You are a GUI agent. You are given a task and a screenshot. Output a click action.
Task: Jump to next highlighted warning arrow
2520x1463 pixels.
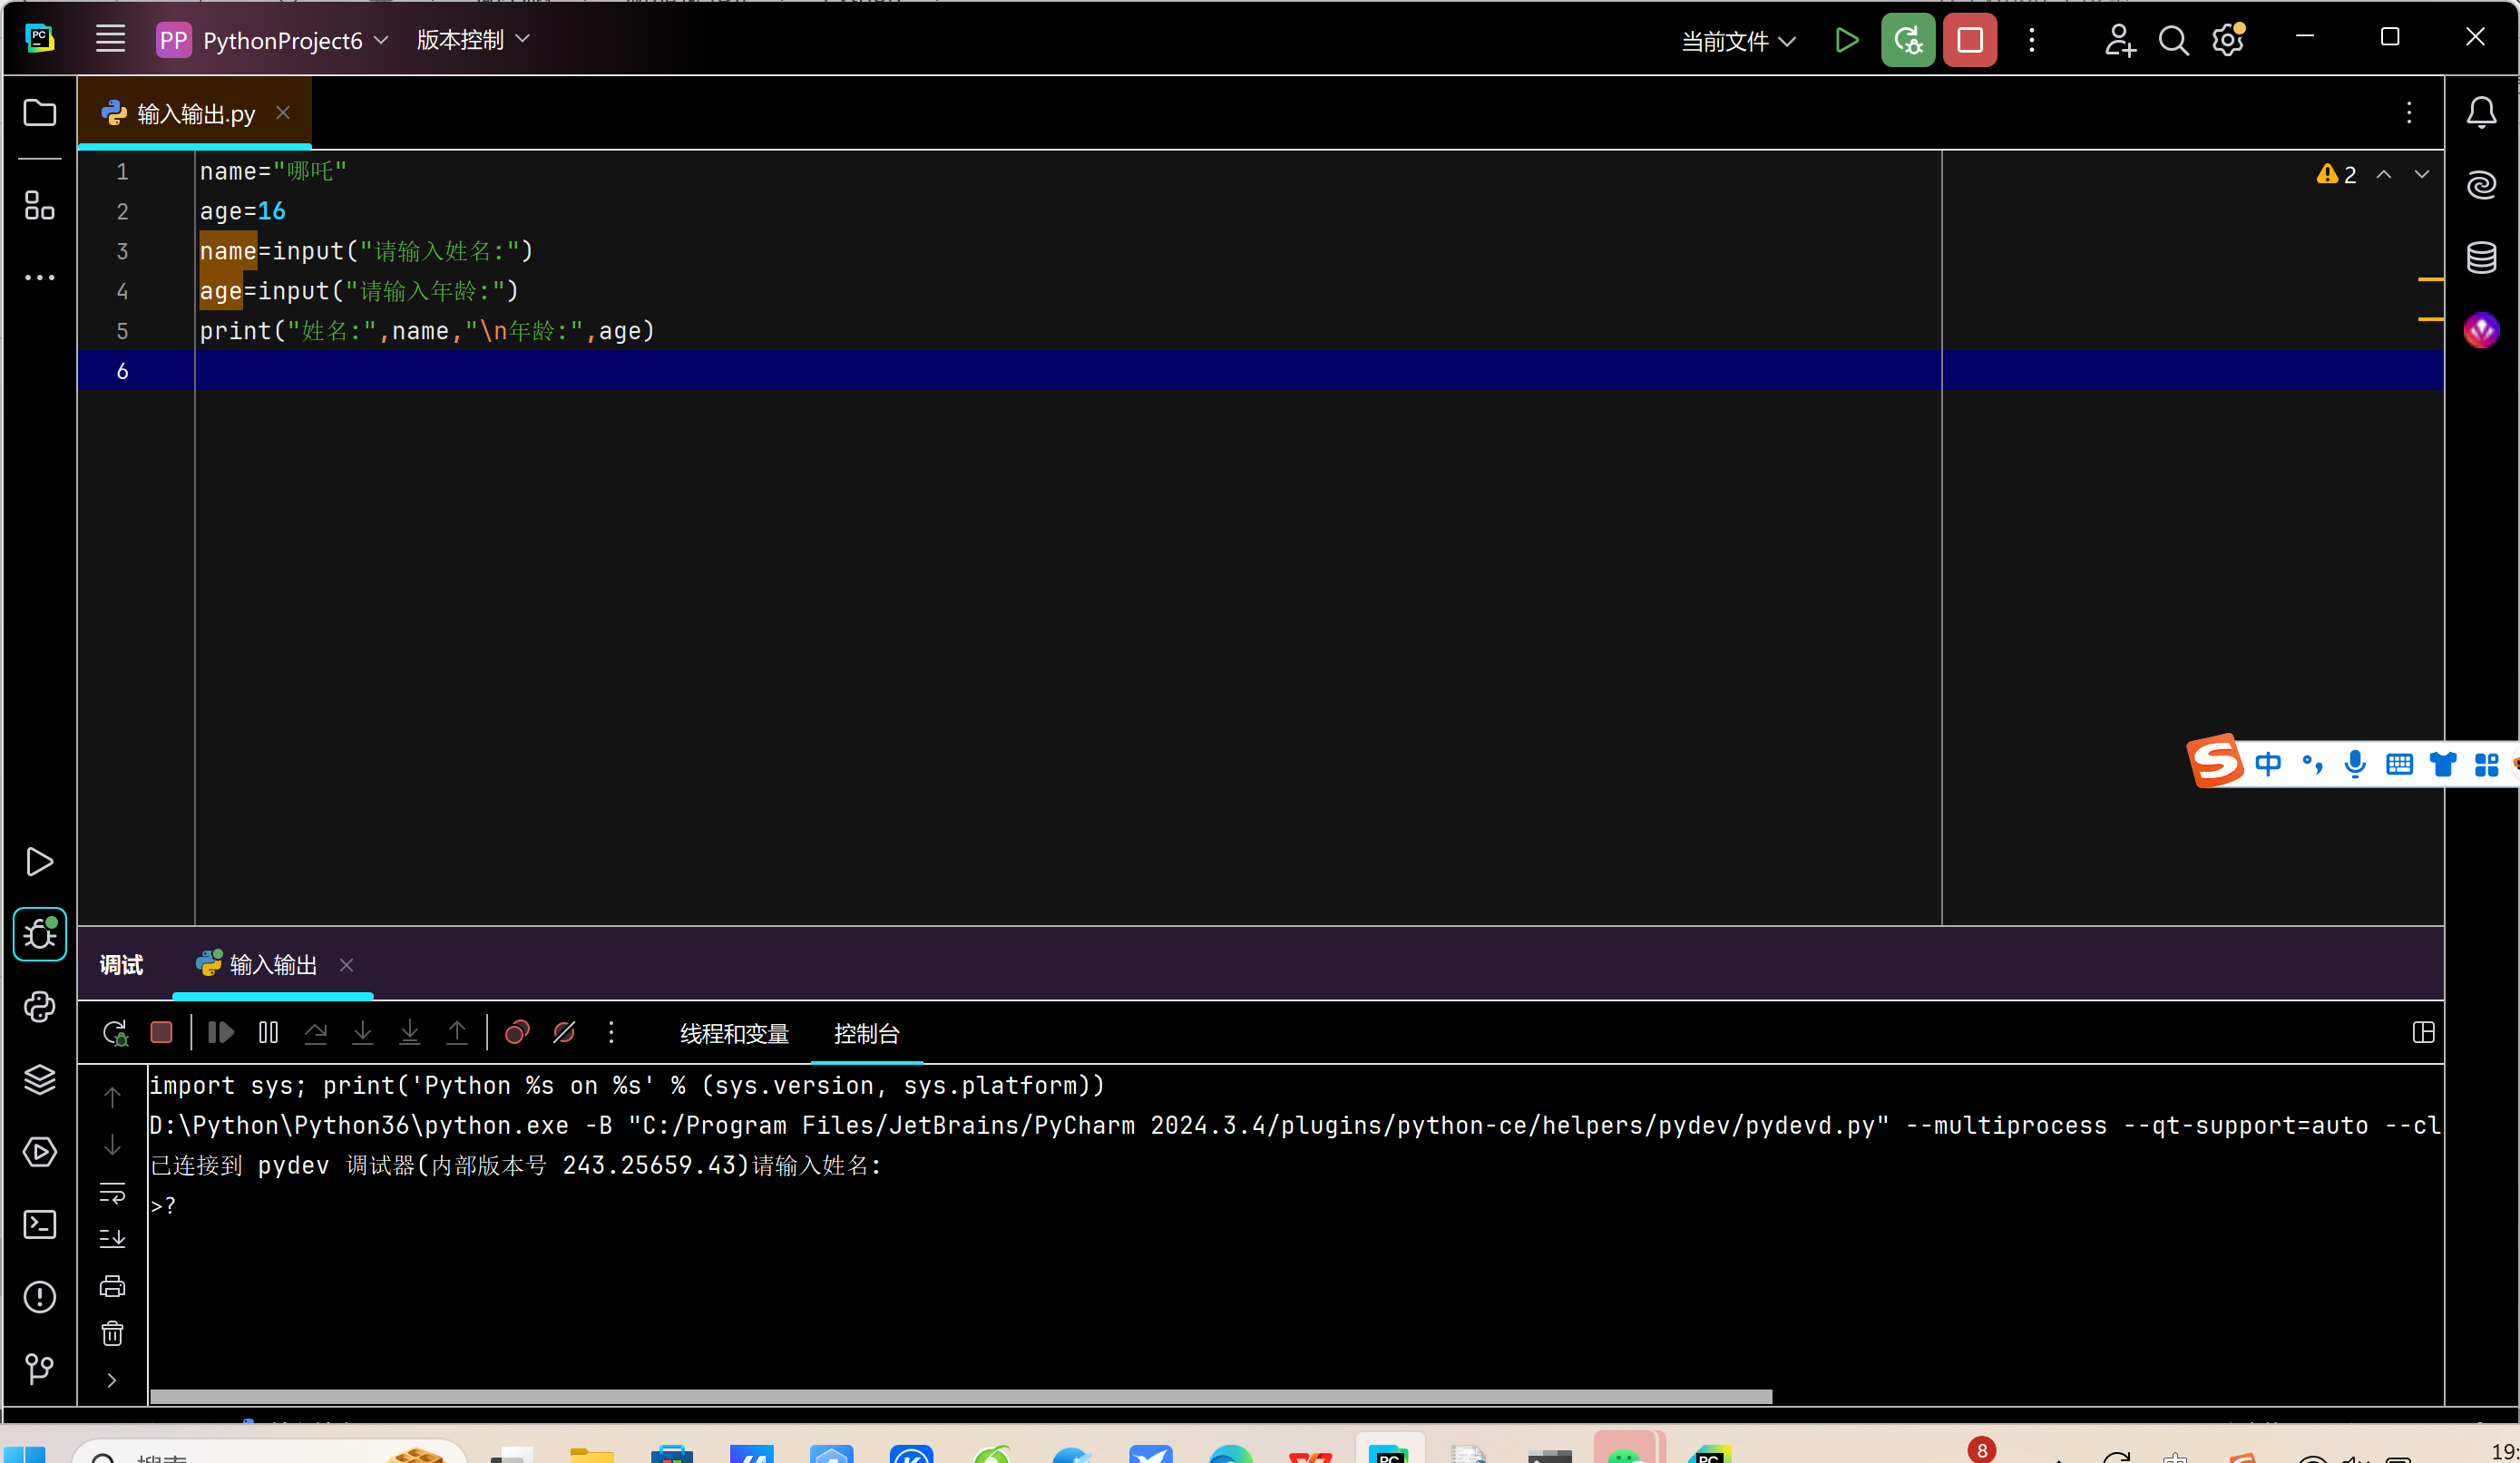(x=2421, y=174)
